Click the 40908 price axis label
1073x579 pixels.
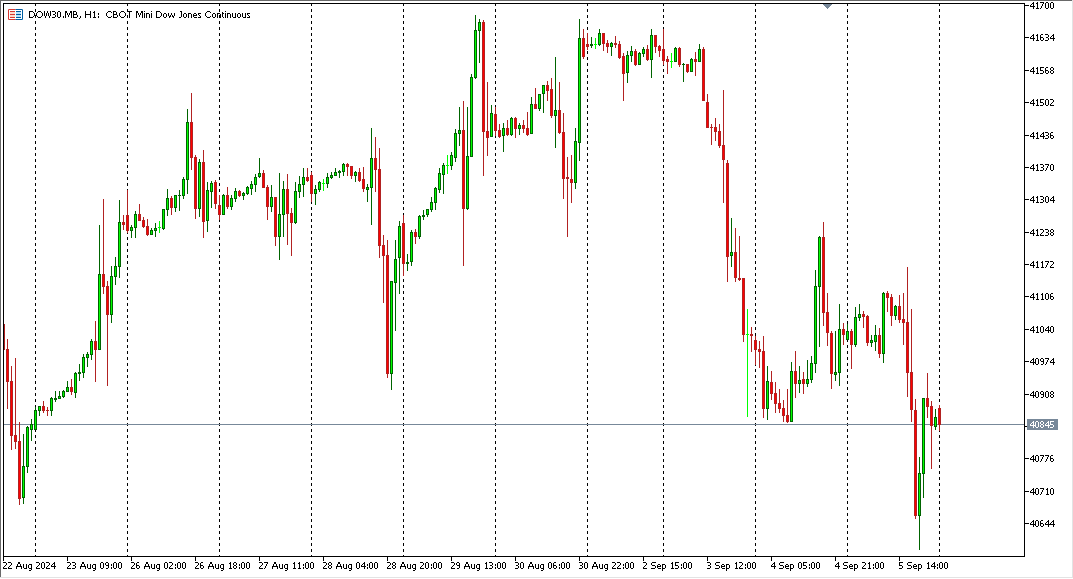1042,395
